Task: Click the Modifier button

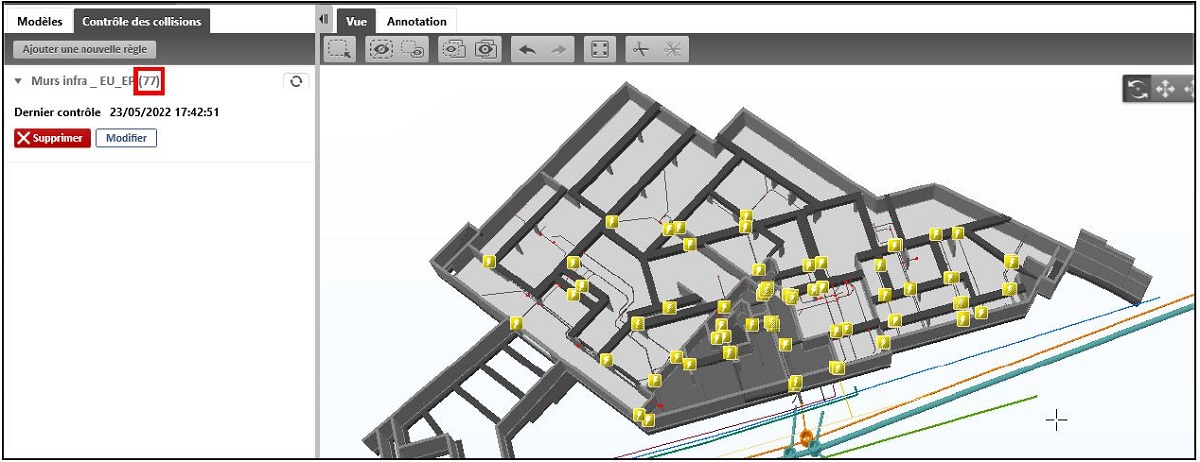Action: click(126, 138)
